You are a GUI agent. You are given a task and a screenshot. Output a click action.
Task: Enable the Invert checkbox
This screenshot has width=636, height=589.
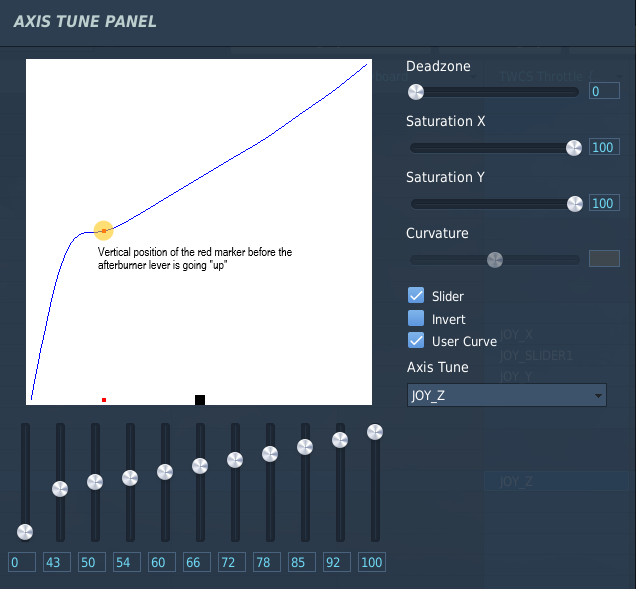click(416, 318)
